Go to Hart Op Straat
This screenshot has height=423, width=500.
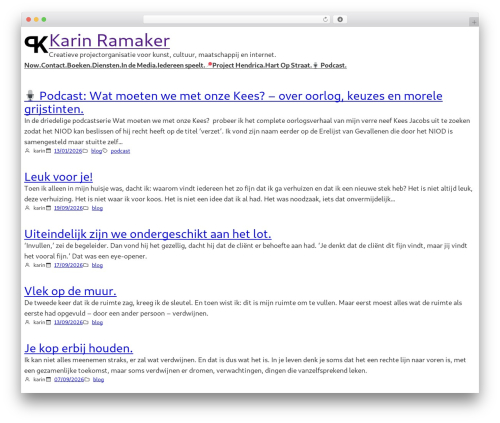coord(288,65)
